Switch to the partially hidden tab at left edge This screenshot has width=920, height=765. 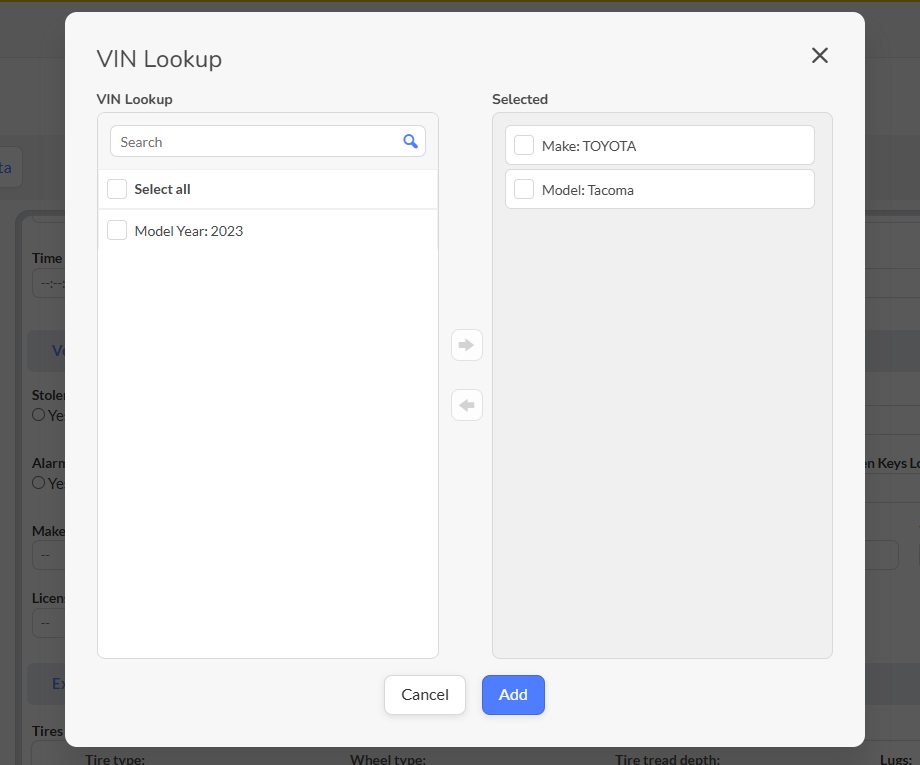tap(8, 168)
